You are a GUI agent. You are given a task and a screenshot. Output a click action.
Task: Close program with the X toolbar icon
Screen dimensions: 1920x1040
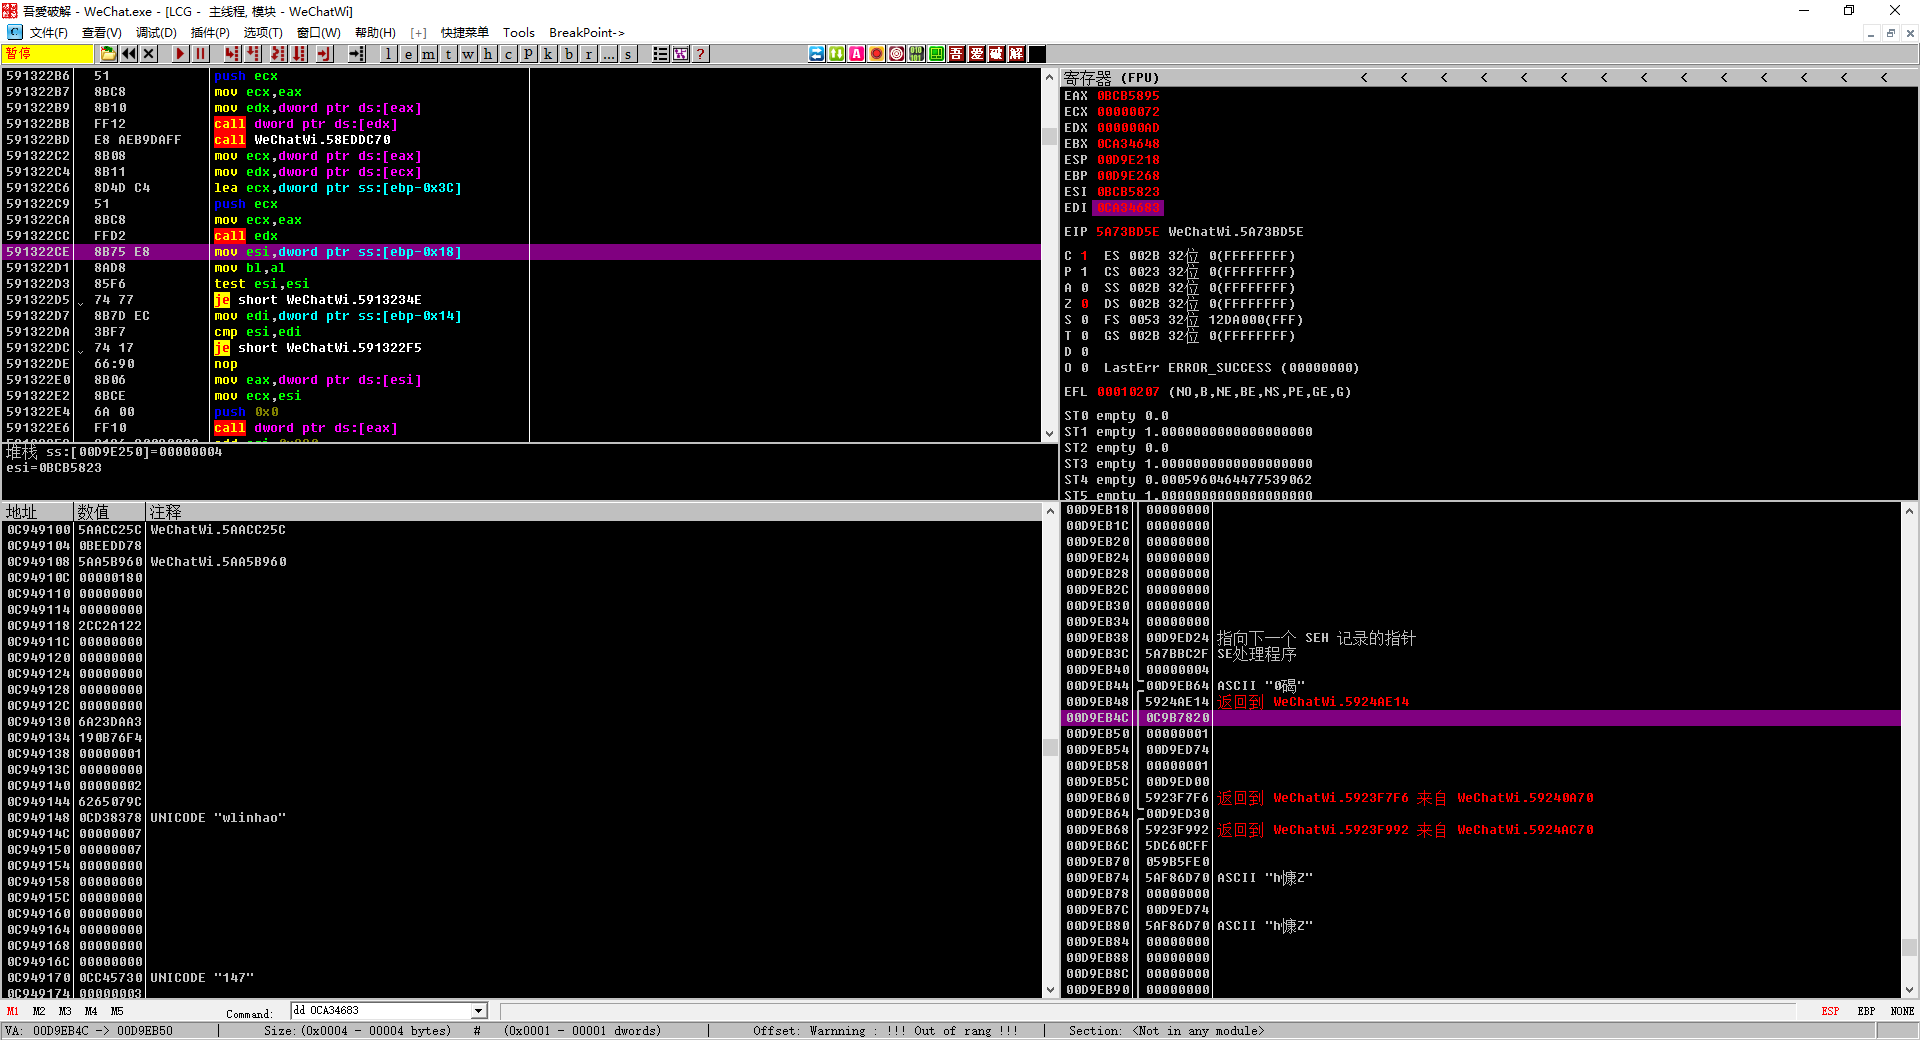point(149,54)
